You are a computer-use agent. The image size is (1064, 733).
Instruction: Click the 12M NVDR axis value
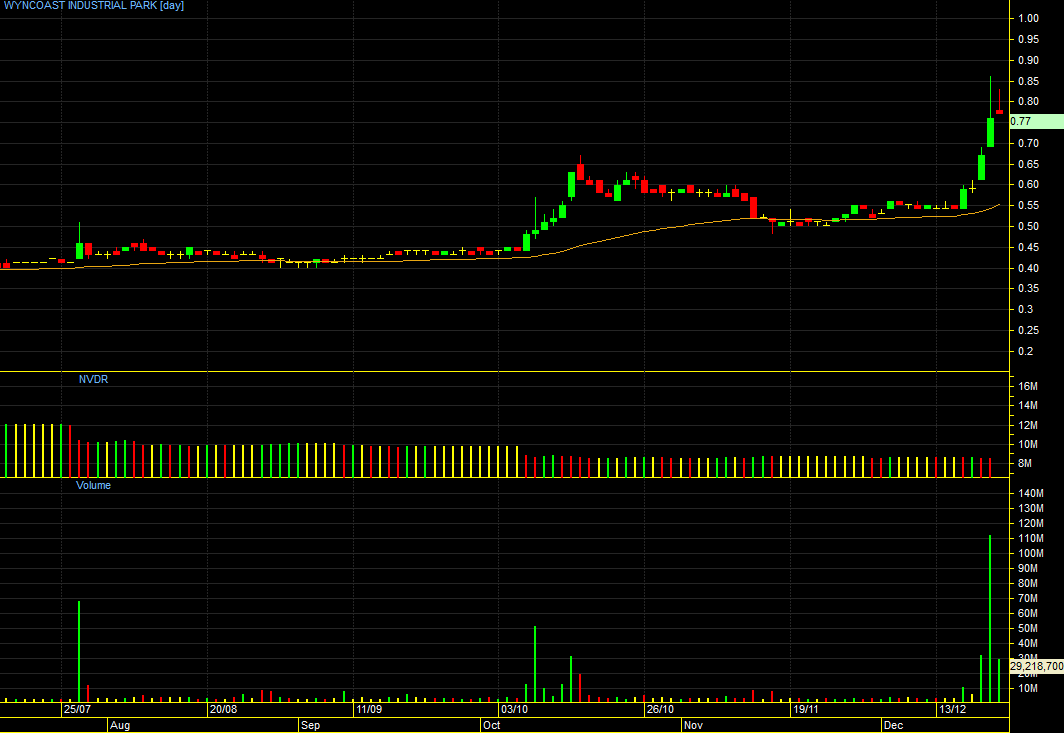[x=1028, y=425]
